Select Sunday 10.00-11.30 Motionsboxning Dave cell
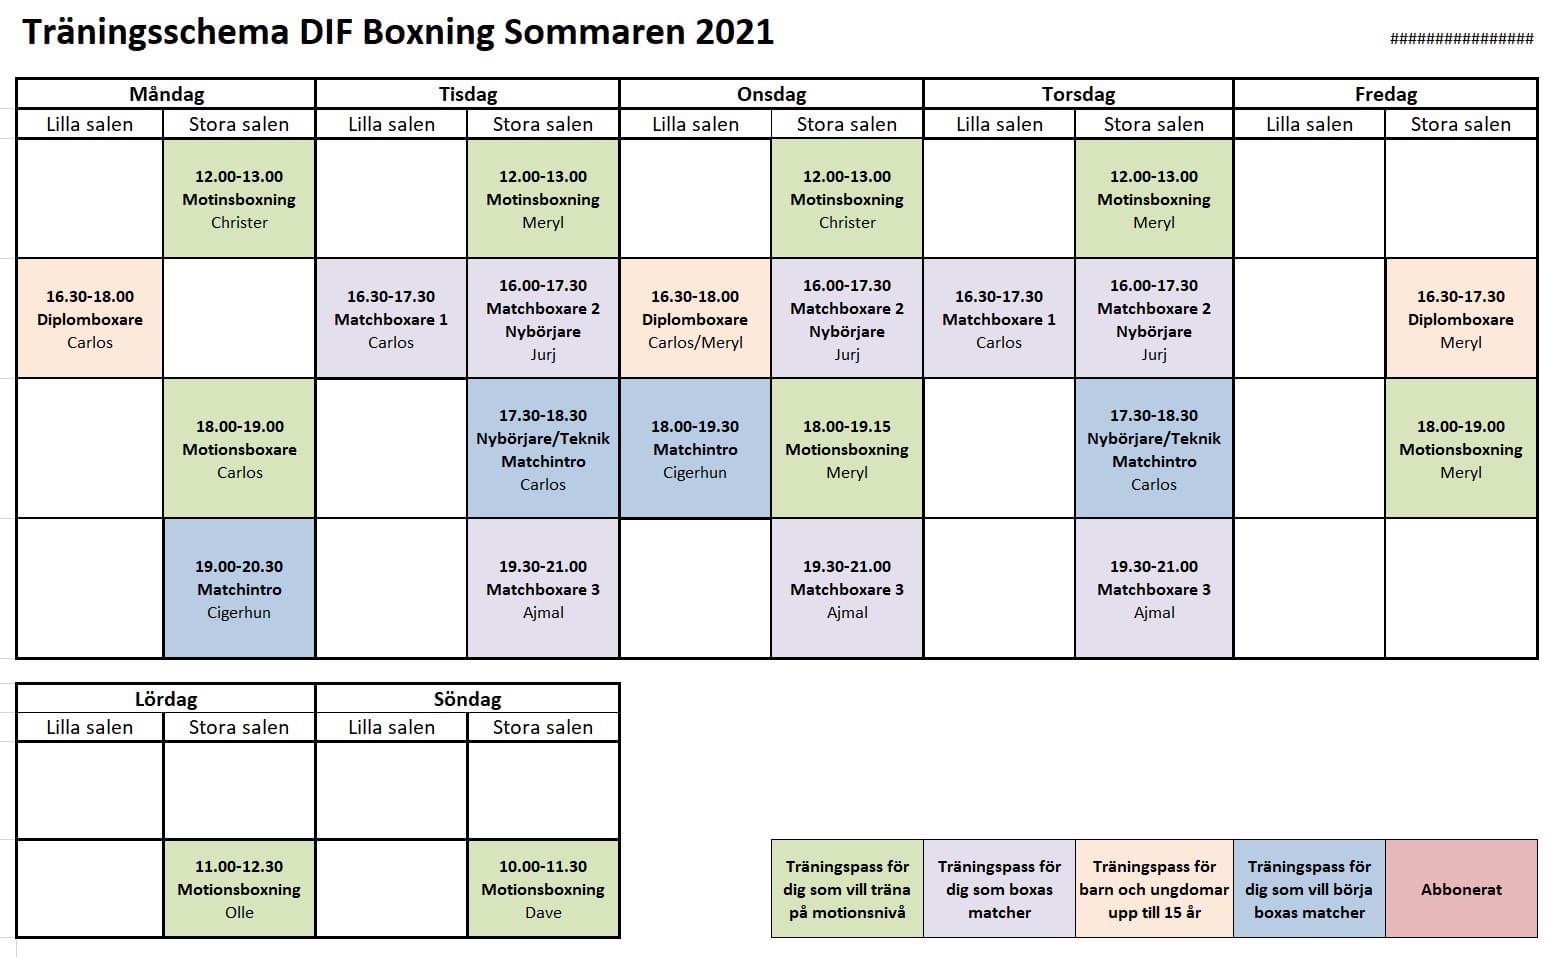This screenshot has height=957, width=1552. (543, 889)
